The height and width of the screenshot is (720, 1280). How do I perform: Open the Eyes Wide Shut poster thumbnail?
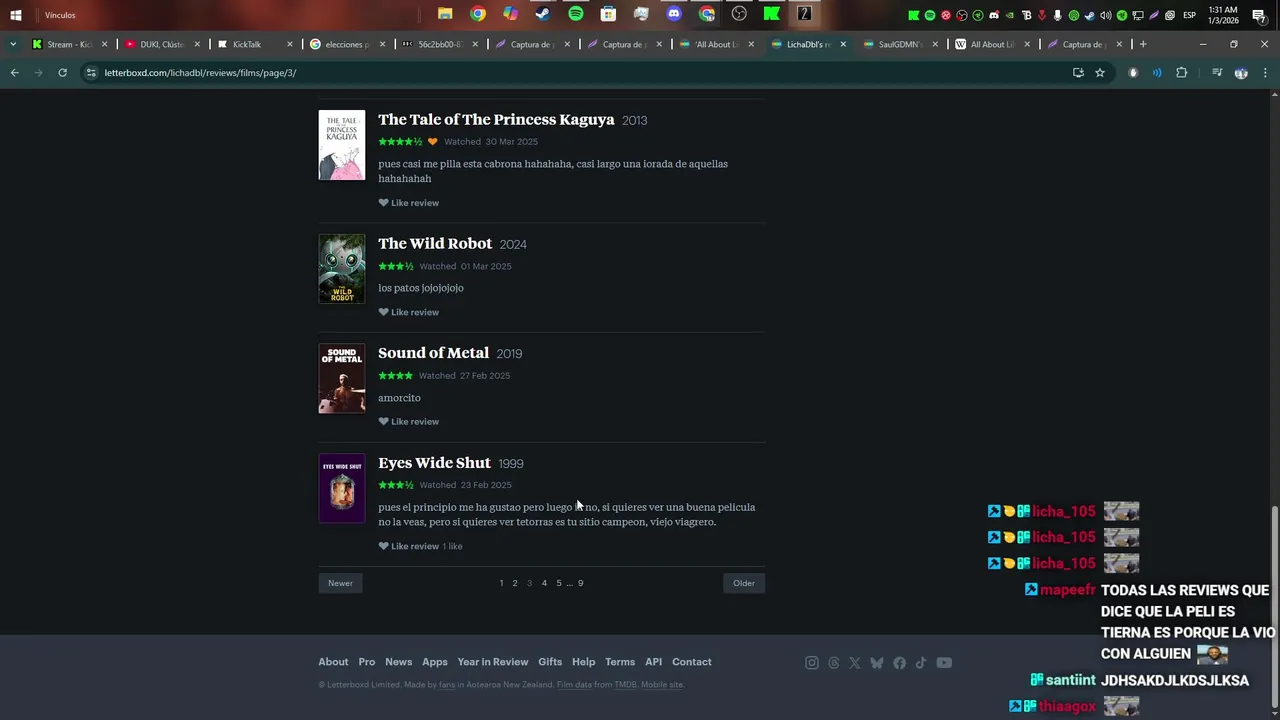point(342,488)
